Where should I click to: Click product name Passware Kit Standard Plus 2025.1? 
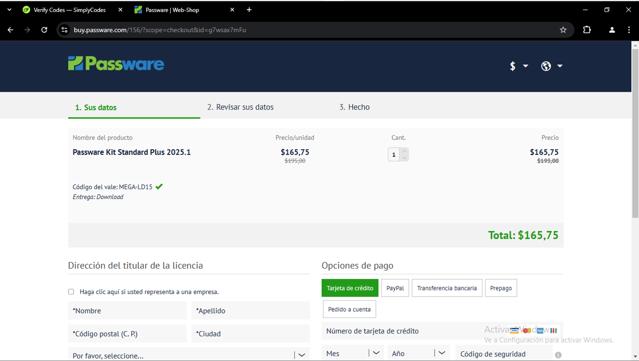click(x=131, y=152)
